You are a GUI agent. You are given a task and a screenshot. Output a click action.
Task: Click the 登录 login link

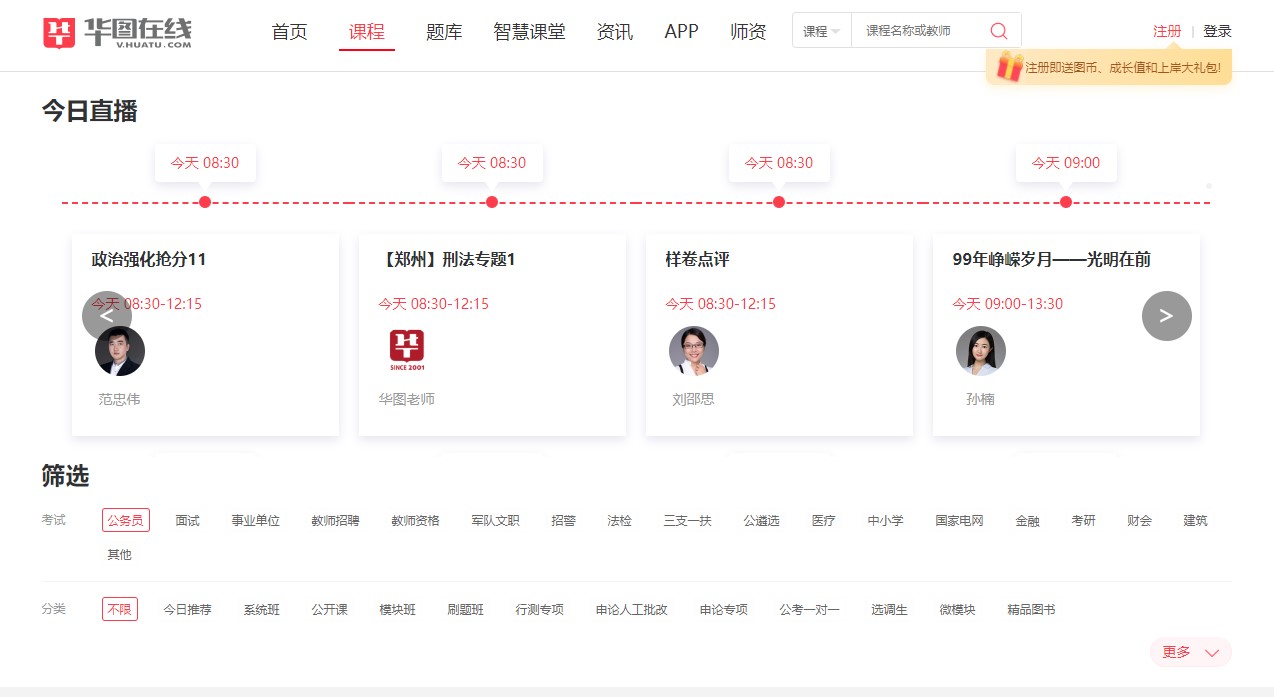click(1218, 30)
